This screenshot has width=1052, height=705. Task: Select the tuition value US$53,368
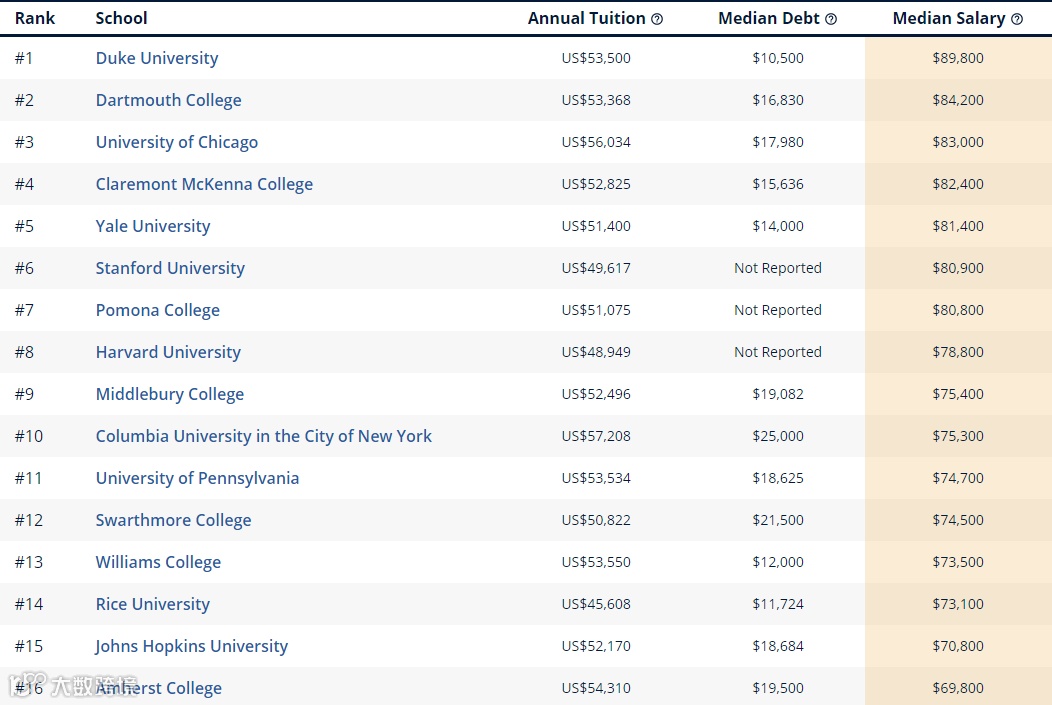pos(596,101)
